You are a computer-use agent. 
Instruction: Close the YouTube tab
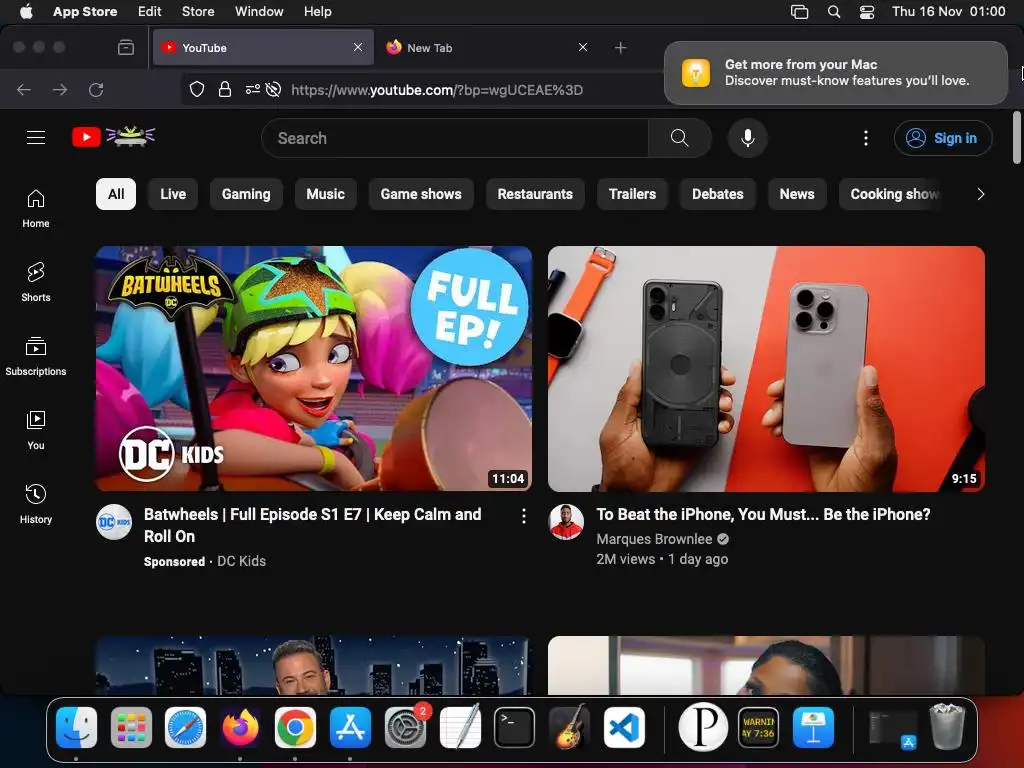(x=358, y=47)
